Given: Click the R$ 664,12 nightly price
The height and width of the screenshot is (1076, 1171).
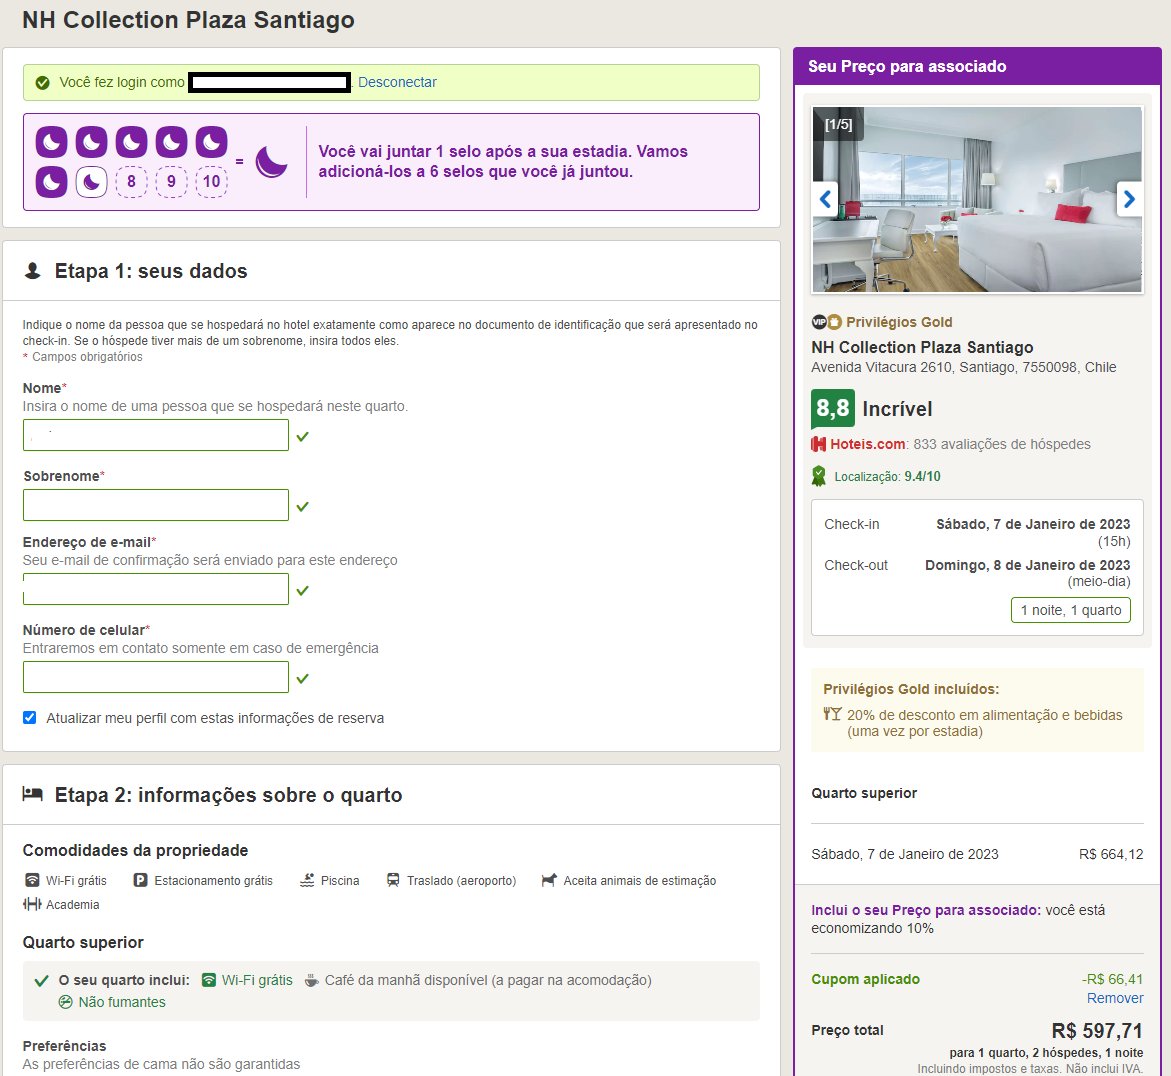Looking at the screenshot, I should (x=1111, y=854).
